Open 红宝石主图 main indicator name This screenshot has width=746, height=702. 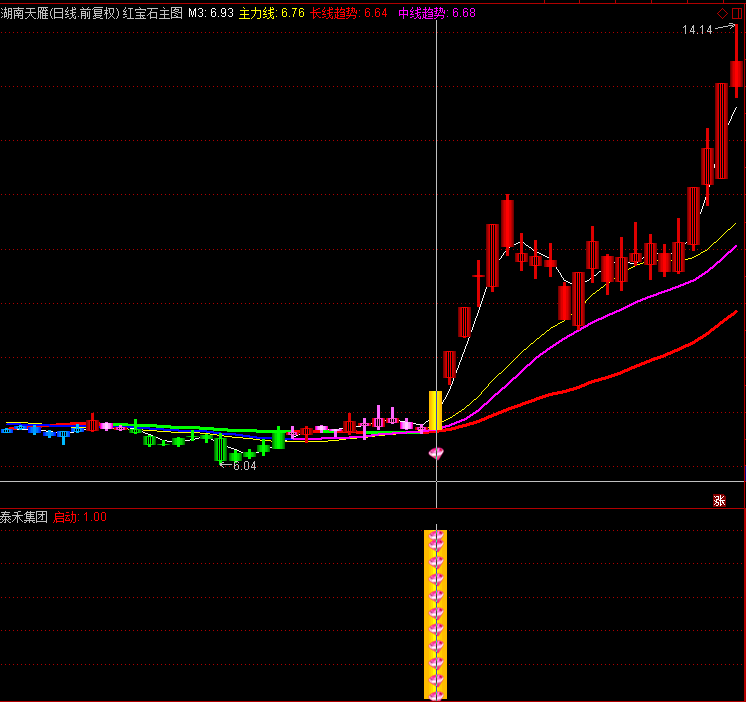pos(153,13)
